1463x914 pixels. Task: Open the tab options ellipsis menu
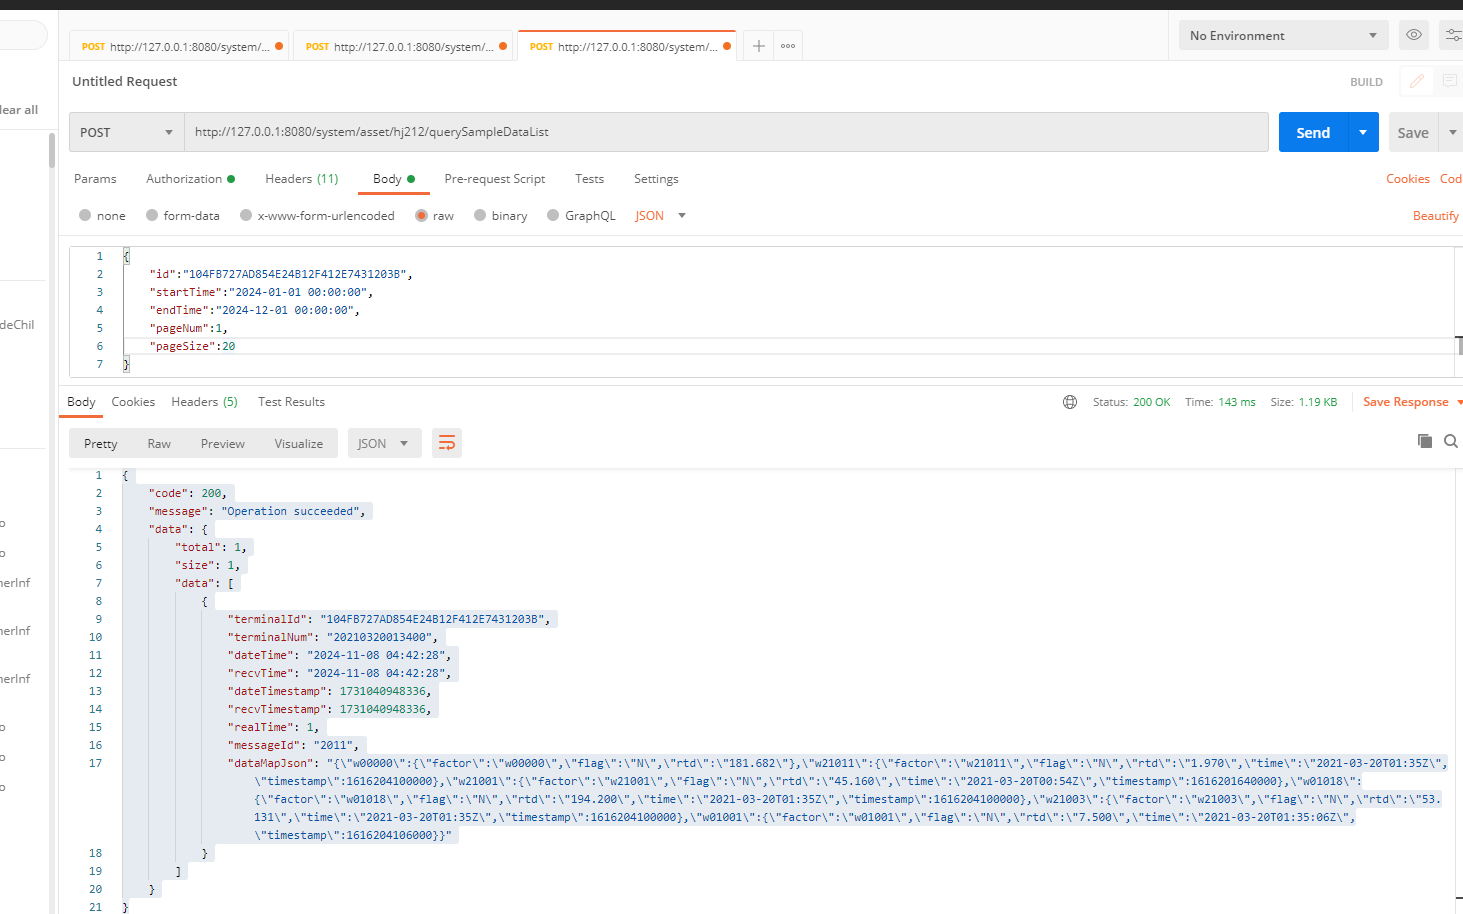(788, 46)
